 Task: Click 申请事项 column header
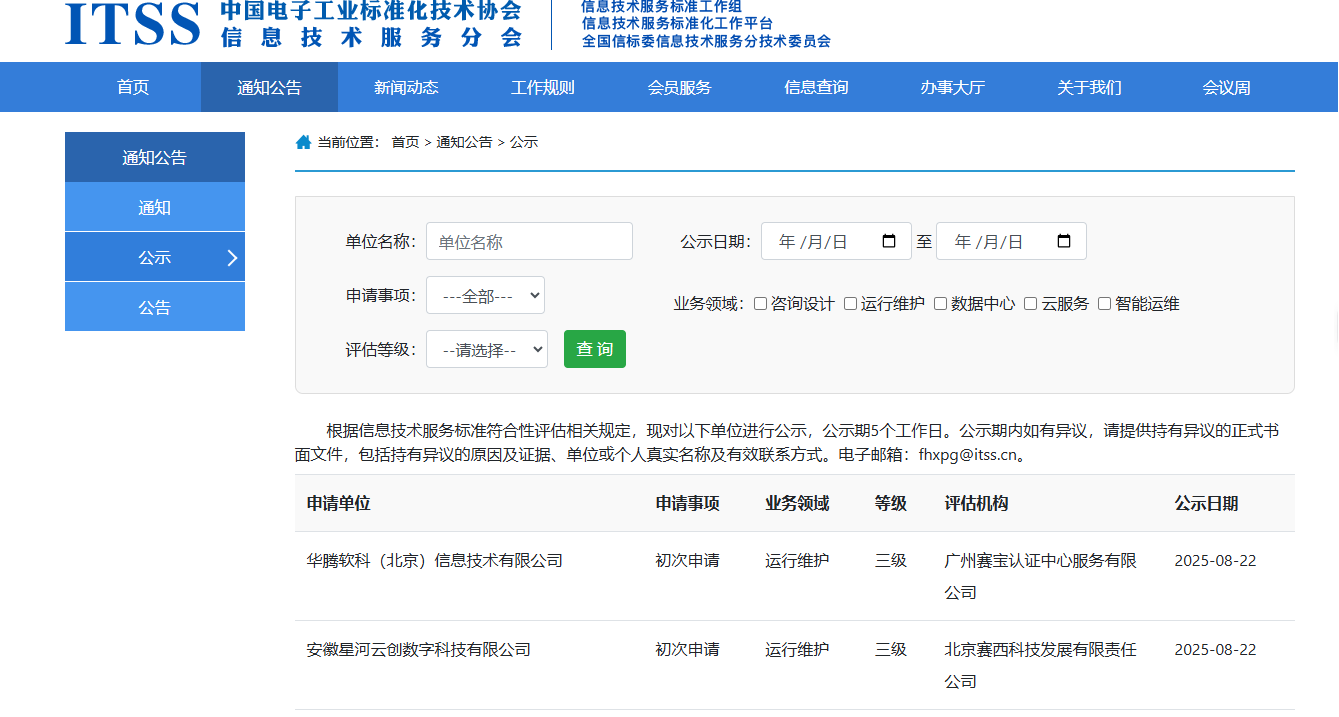coord(688,503)
